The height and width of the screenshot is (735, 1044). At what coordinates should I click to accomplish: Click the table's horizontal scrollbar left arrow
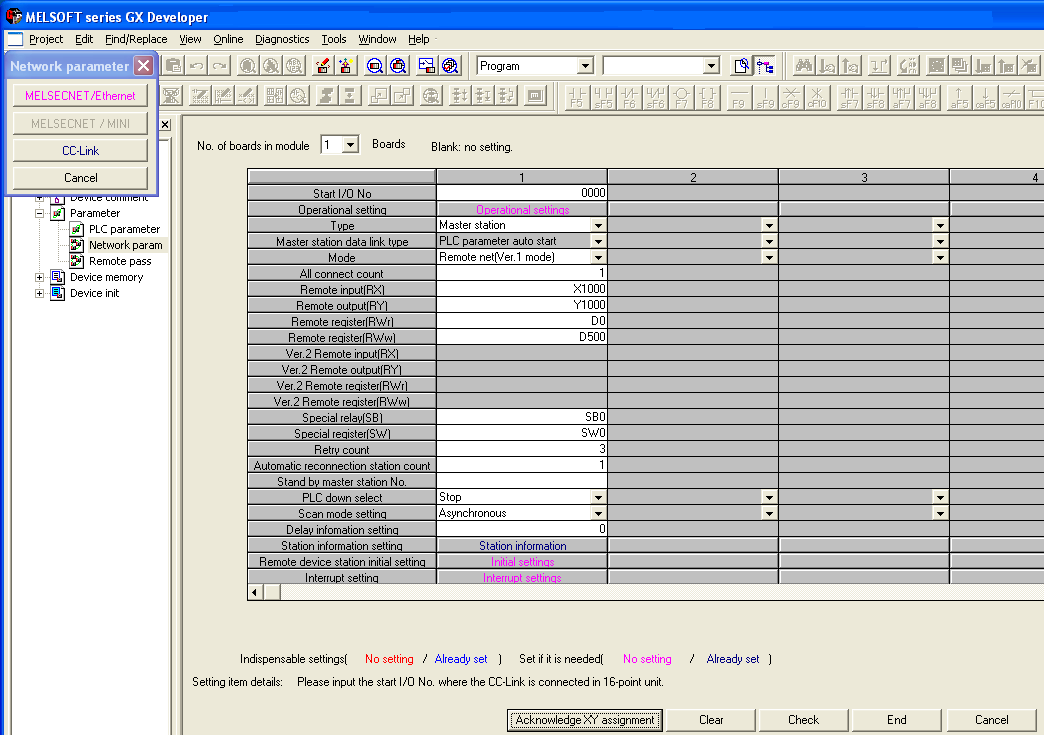coord(256,593)
